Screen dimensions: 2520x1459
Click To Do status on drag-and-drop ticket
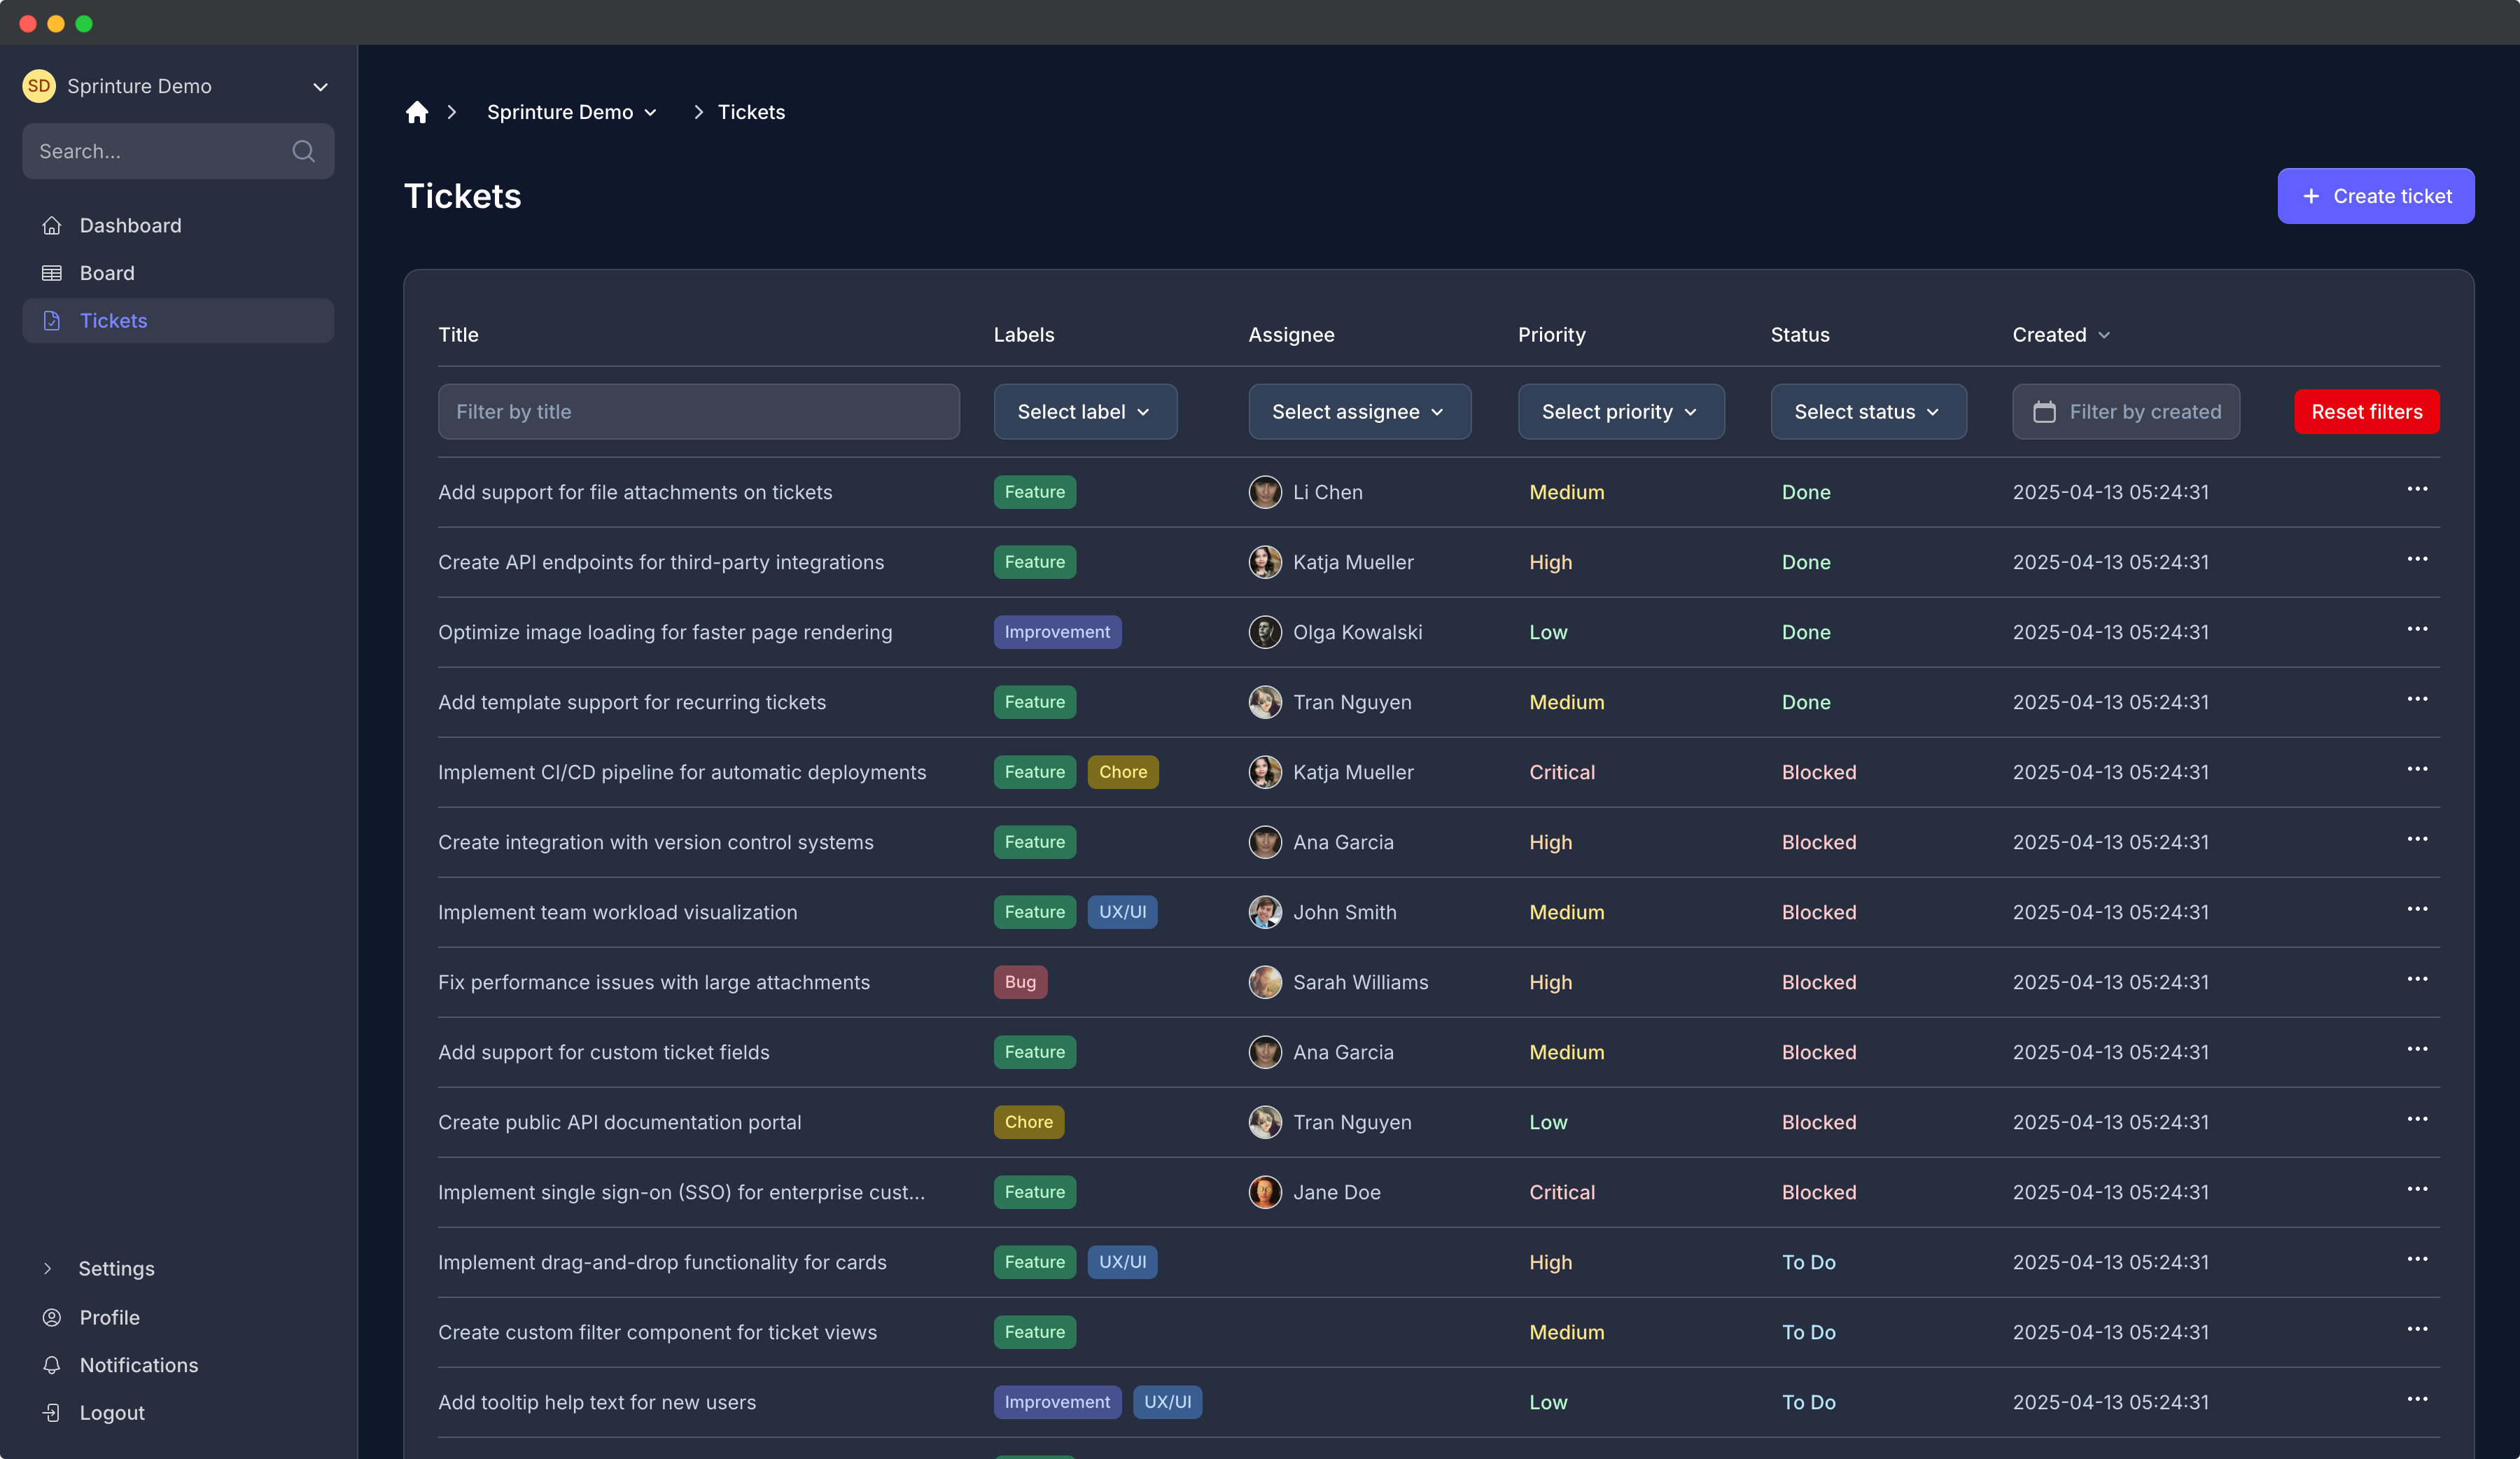[1808, 1262]
